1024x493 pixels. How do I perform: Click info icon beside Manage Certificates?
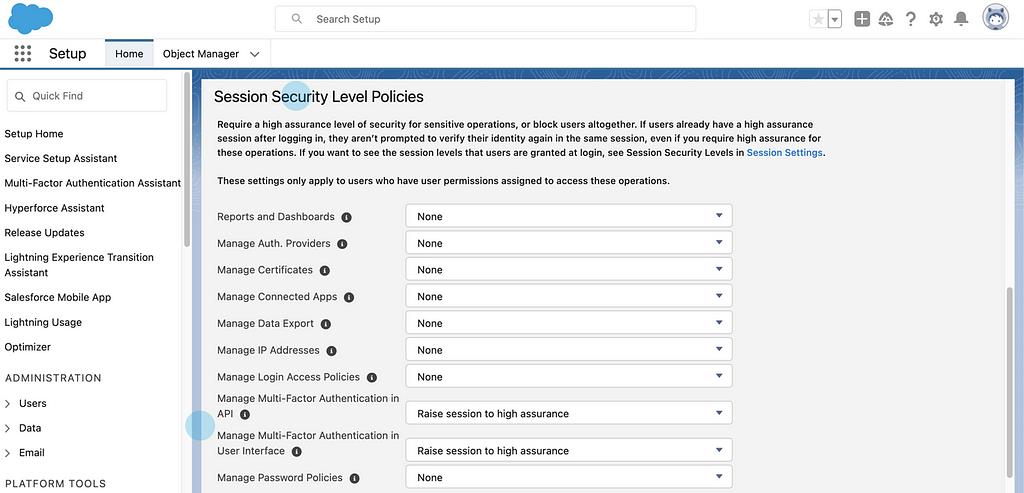325,271
